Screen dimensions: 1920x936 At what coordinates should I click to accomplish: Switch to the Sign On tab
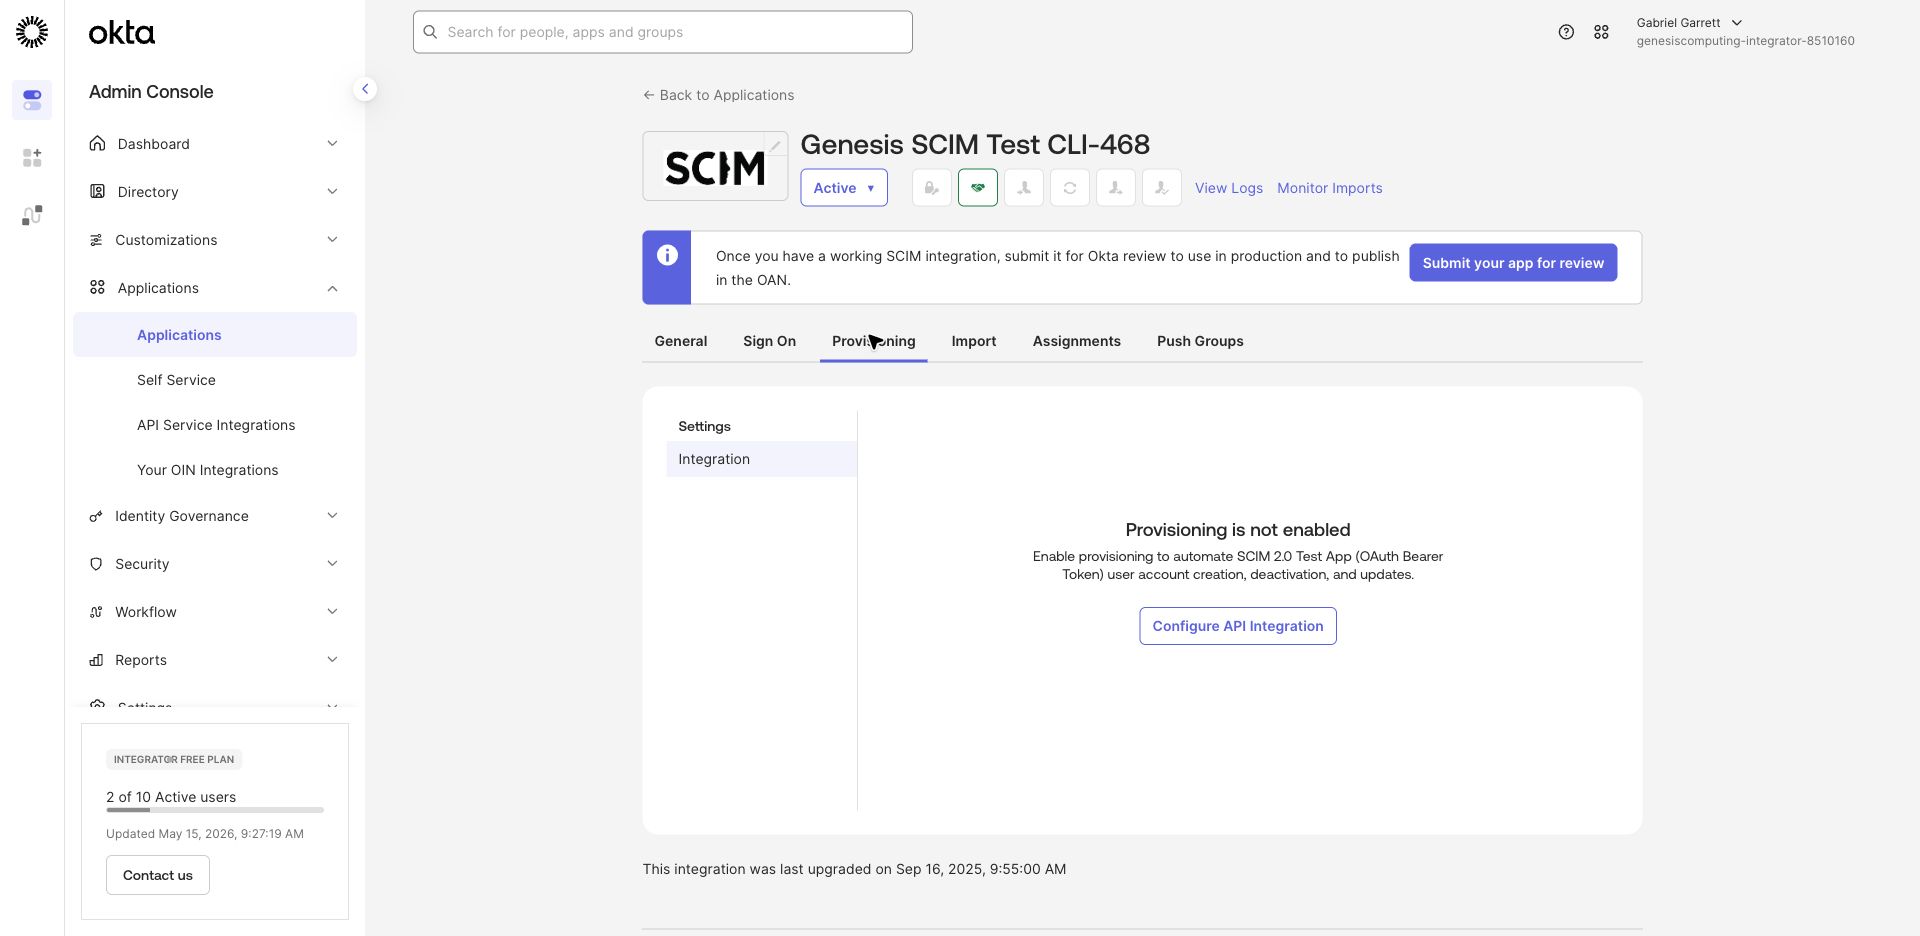(769, 341)
